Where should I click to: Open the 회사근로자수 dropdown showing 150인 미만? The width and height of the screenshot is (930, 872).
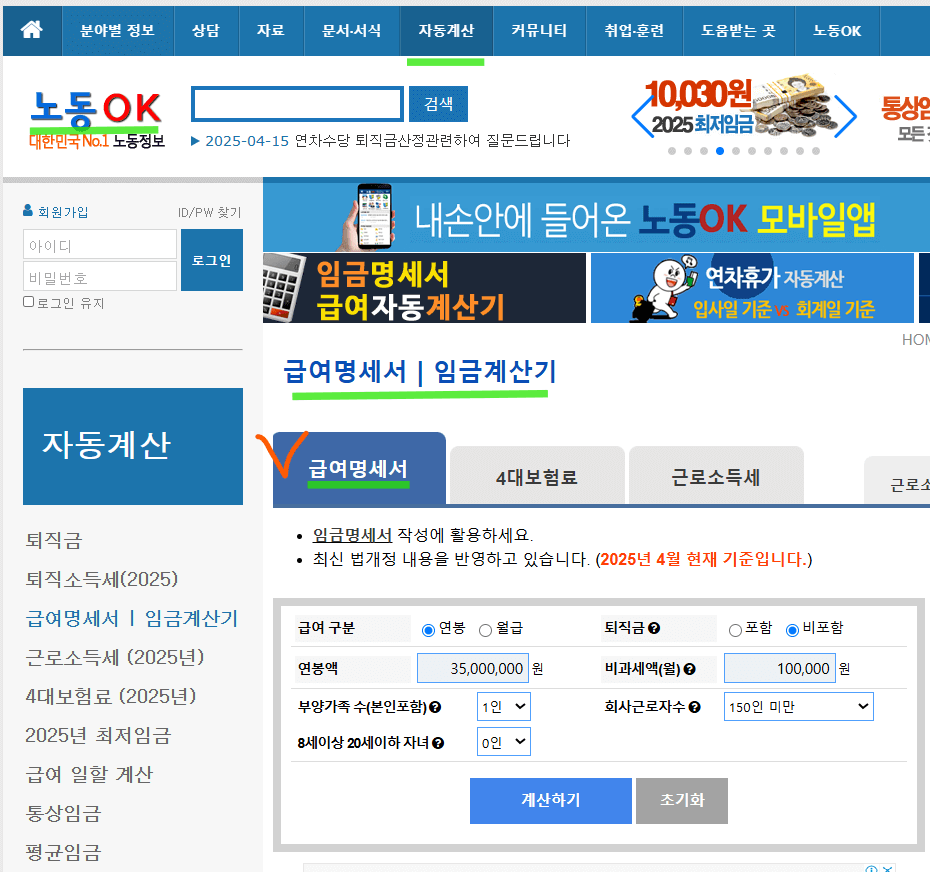[x=798, y=705]
